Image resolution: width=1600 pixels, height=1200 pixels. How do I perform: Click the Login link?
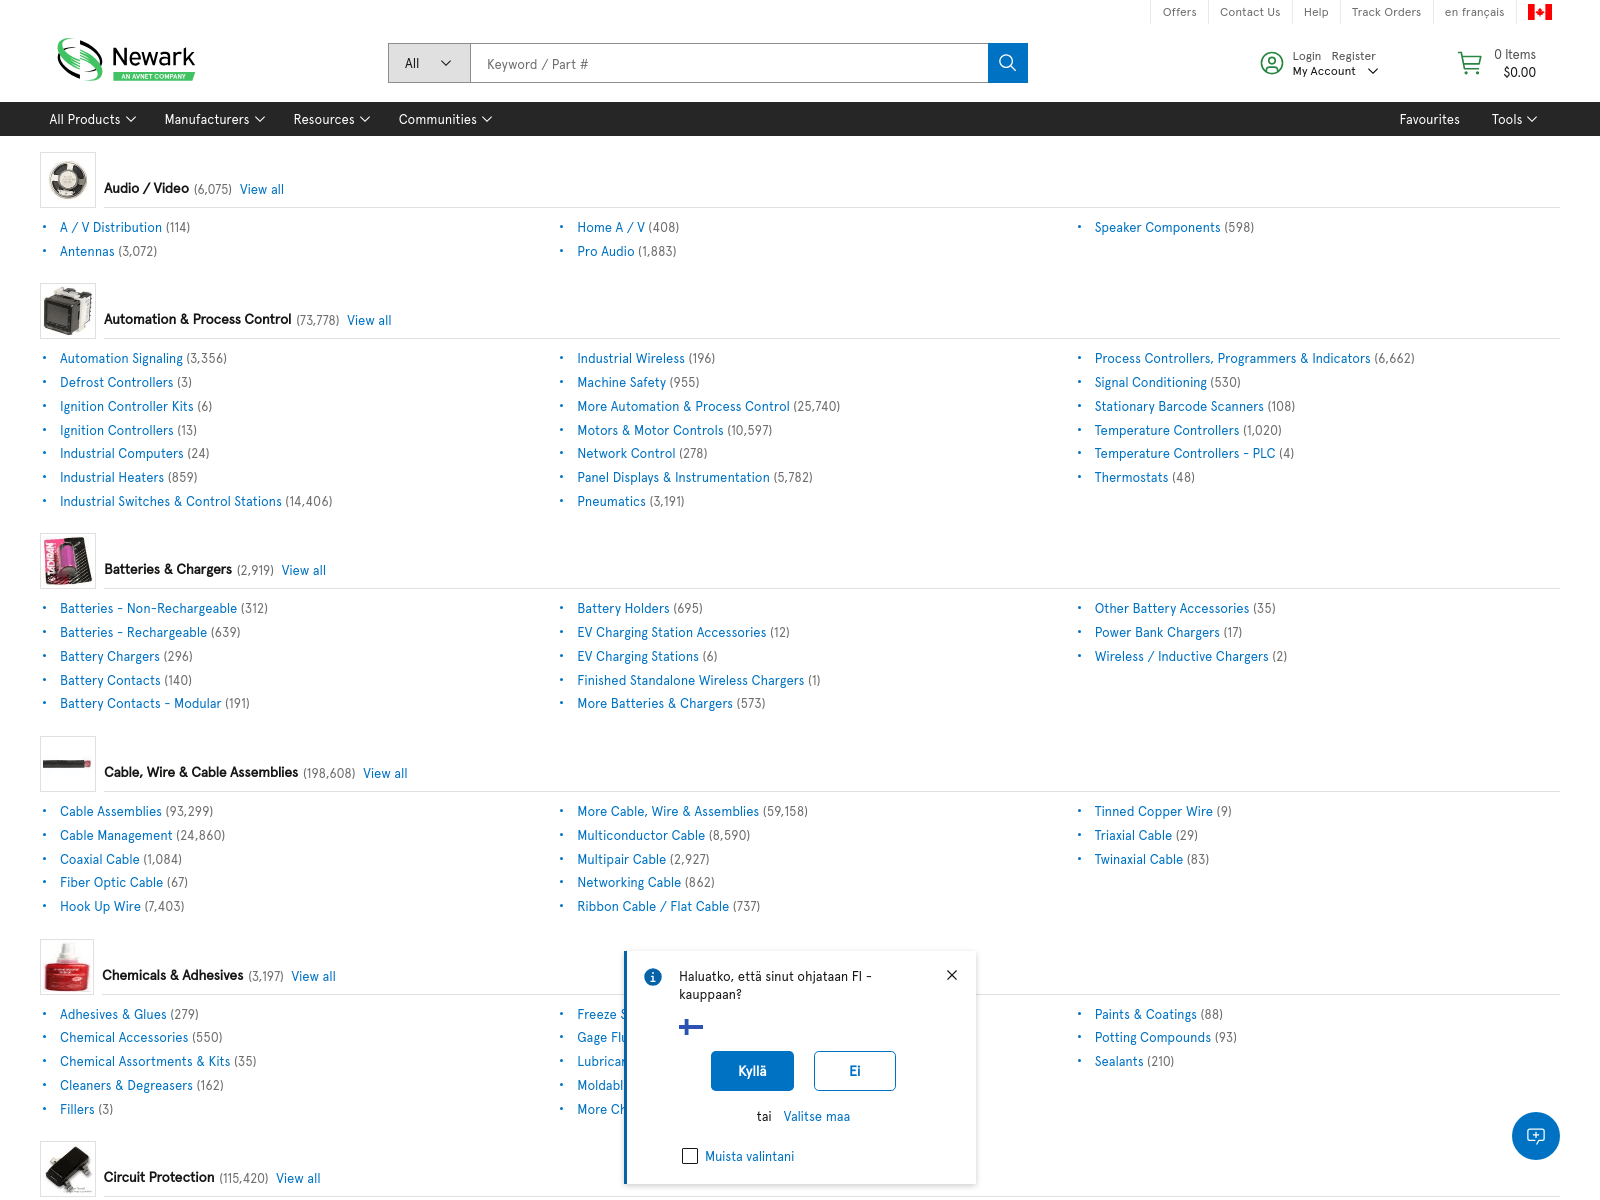pos(1306,56)
